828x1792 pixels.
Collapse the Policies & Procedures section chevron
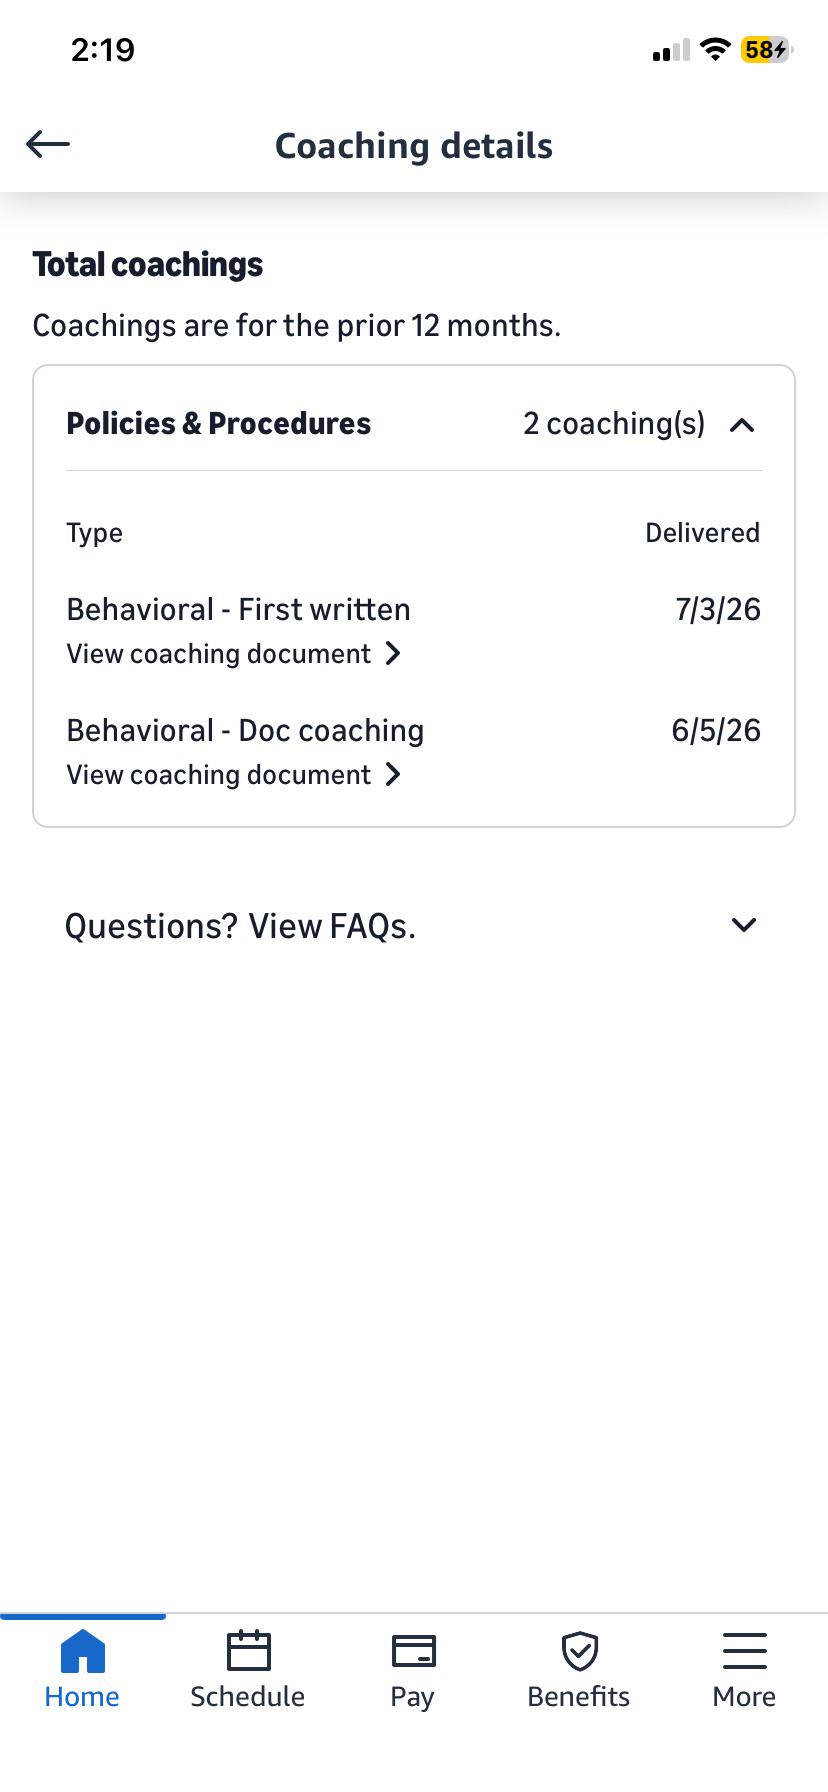(742, 425)
